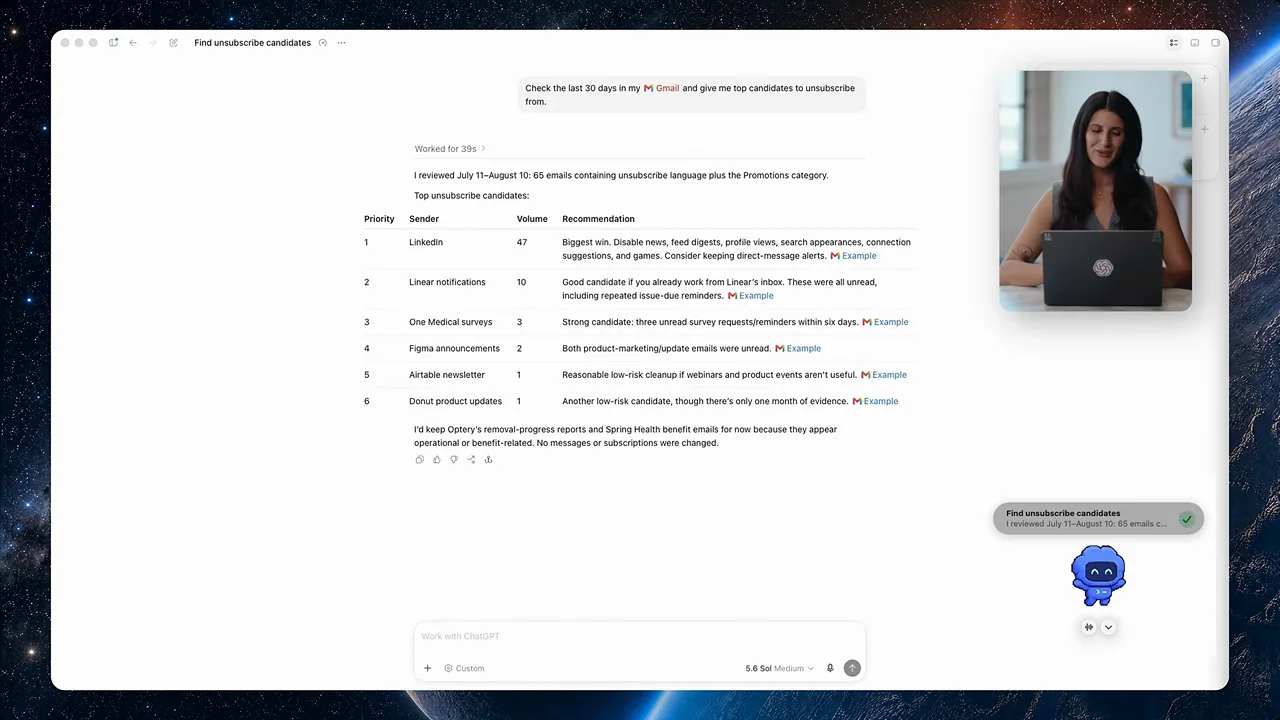Click the anchor-shaped icon under the response
1280x720 pixels.
pyautogui.click(x=488, y=460)
